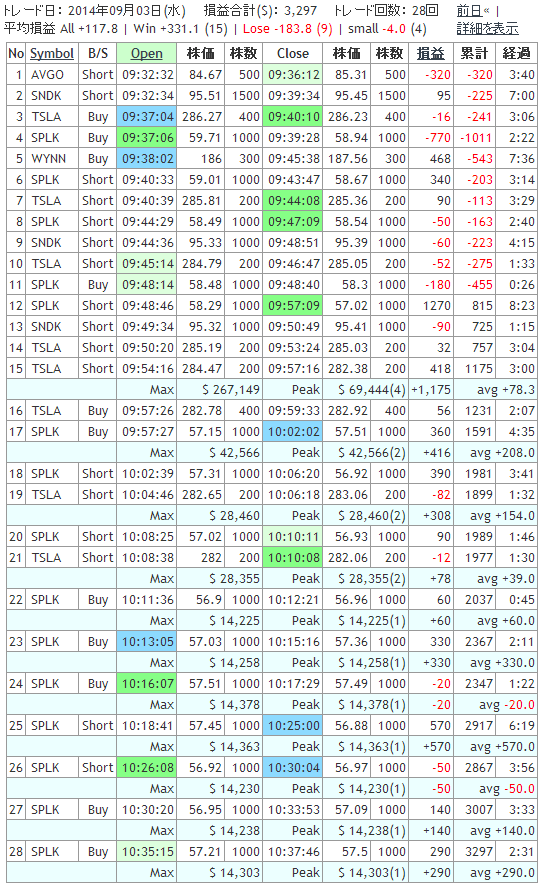The image size is (543, 887).
Task: Click the avg +78.3 value
Action: click(506, 390)
